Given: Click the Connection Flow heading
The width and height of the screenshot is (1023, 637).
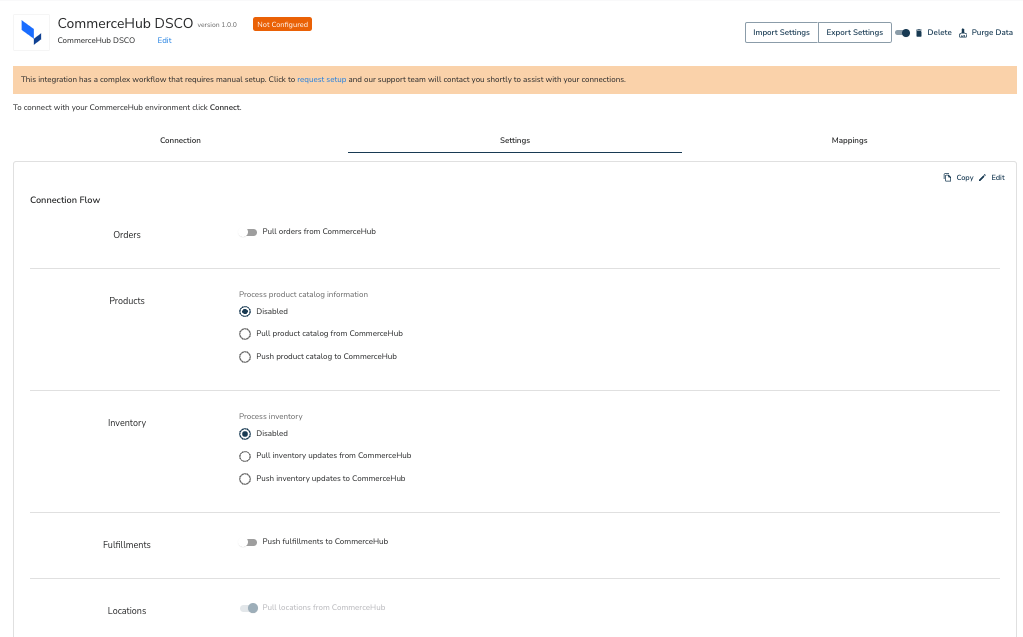Looking at the screenshot, I should (x=65, y=200).
